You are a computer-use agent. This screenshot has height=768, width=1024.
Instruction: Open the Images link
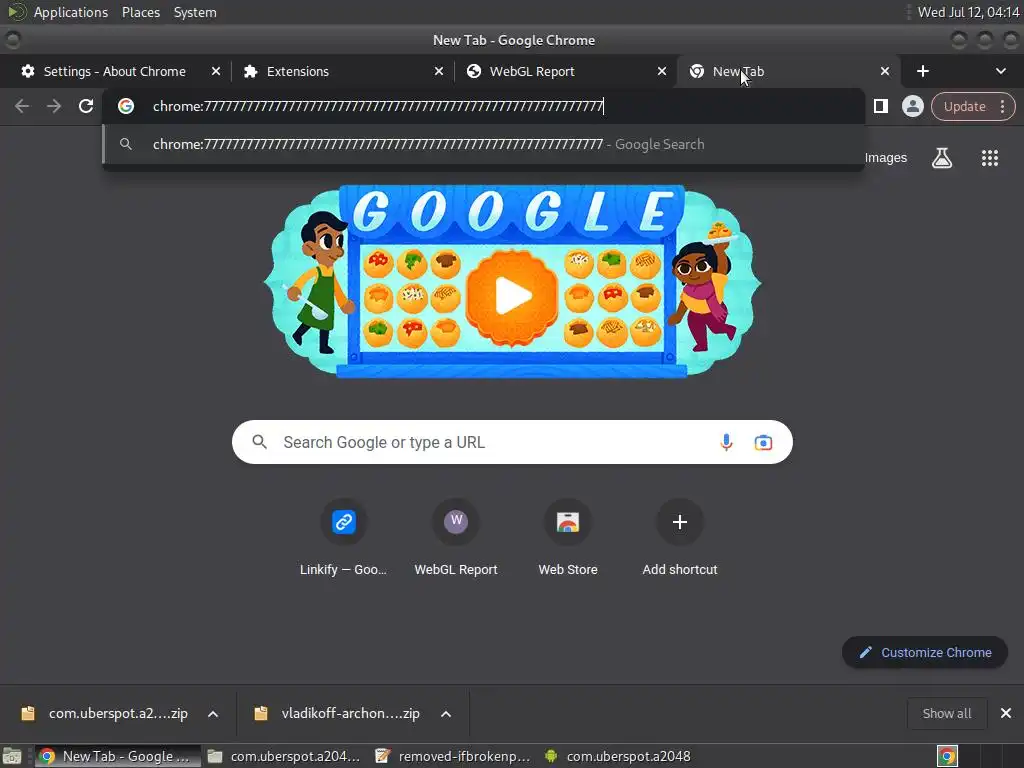[x=886, y=157]
